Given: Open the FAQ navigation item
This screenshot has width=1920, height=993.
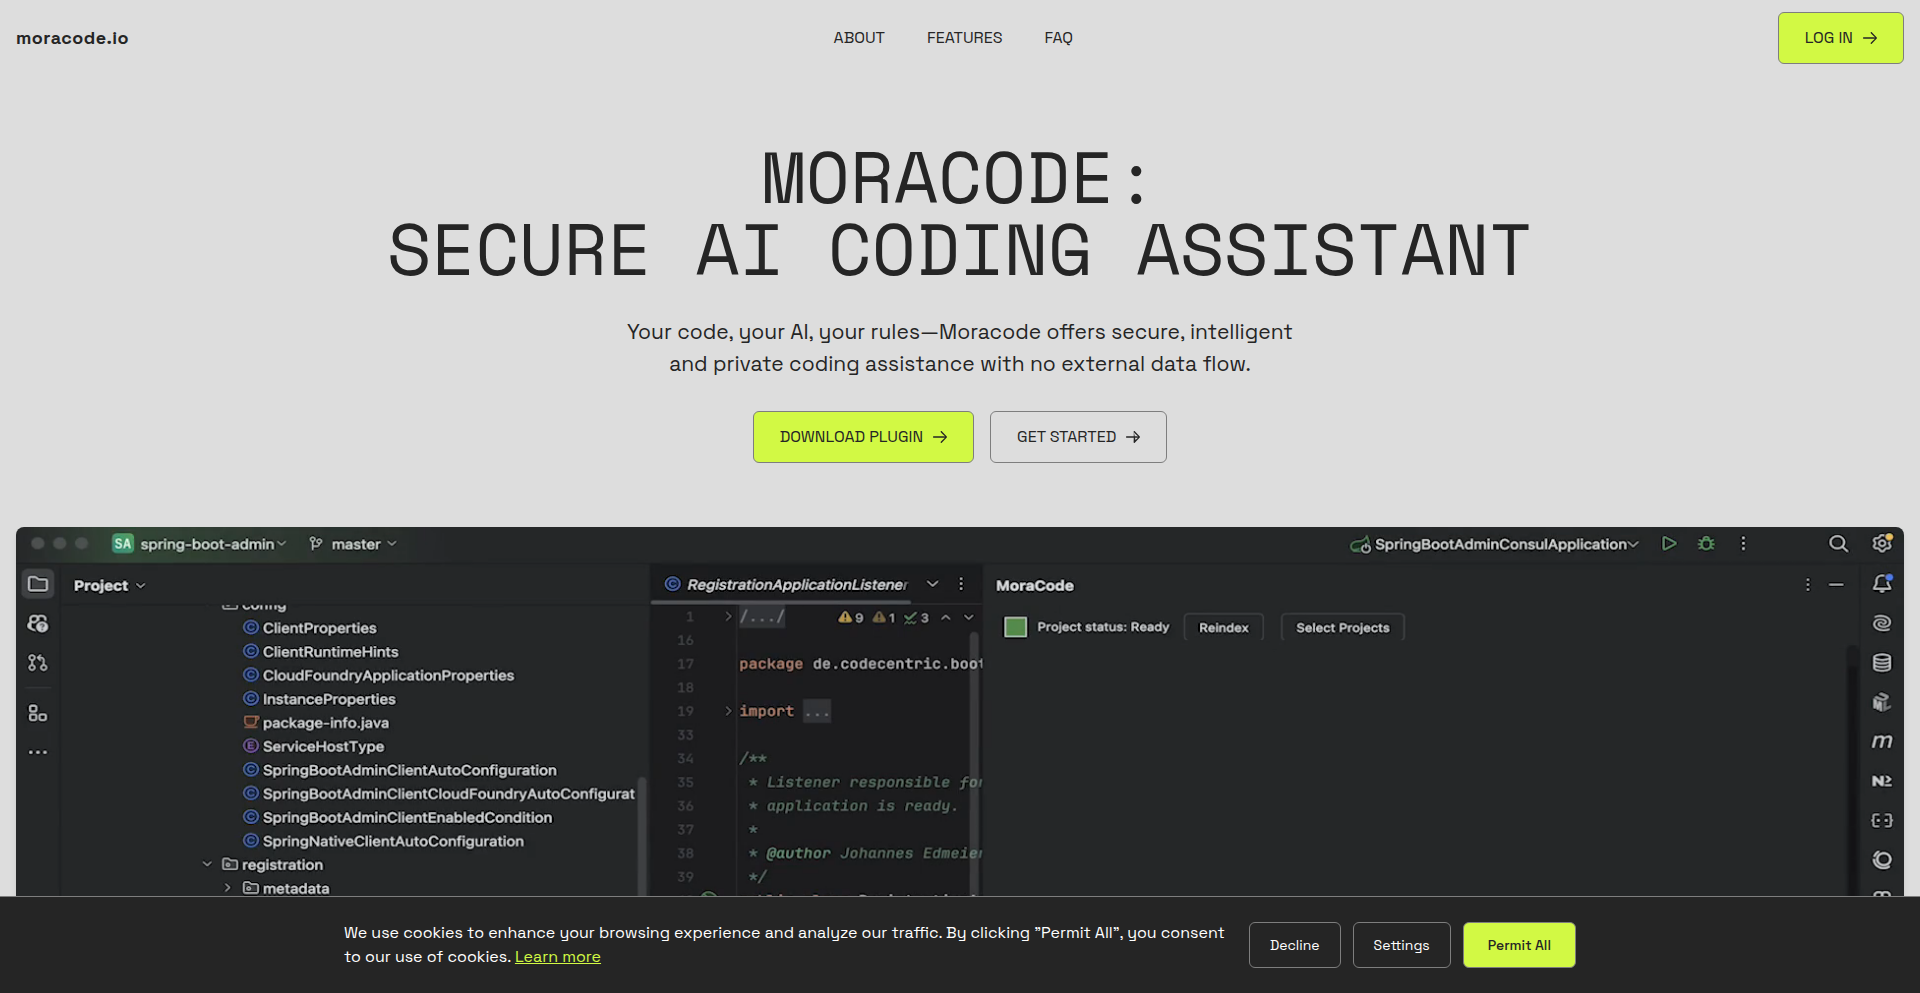Looking at the screenshot, I should (x=1058, y=38).
